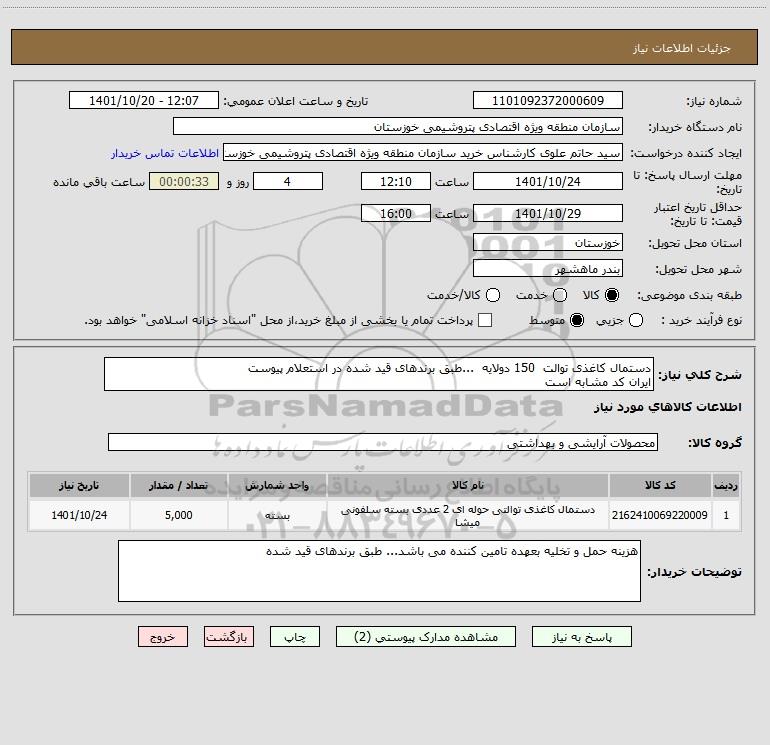770x745 pixels.
Task: Click the خروج exit button
Action: [x=163, y=636]
